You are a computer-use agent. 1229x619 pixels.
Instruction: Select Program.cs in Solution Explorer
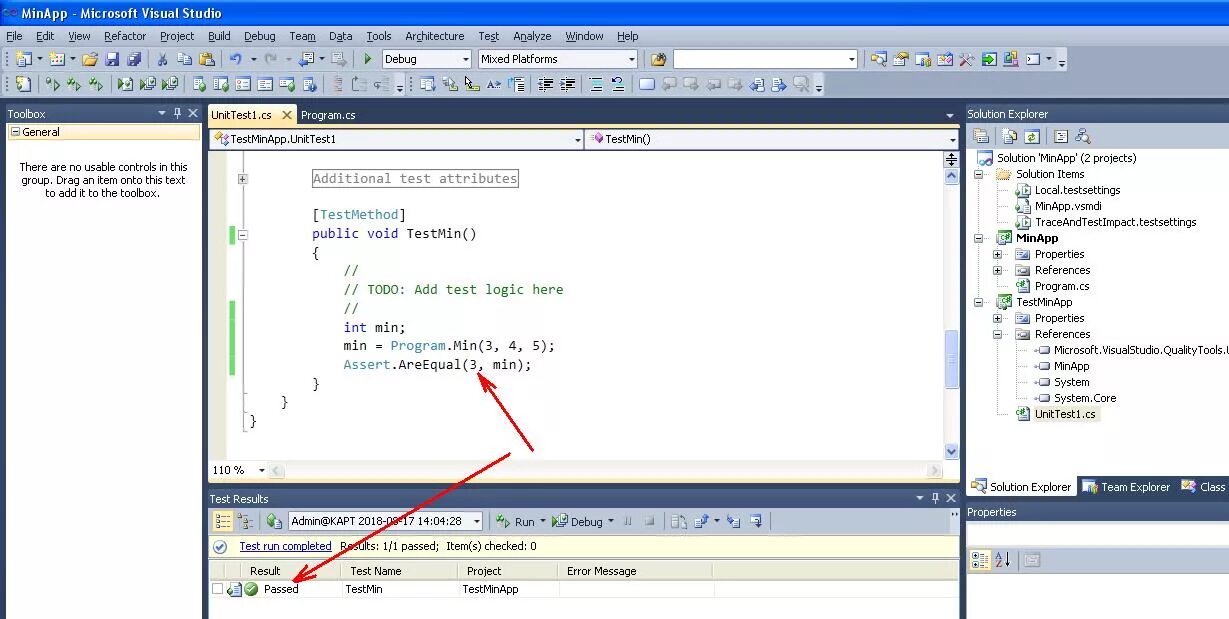pyautogui.click(x=1062, y=286)
